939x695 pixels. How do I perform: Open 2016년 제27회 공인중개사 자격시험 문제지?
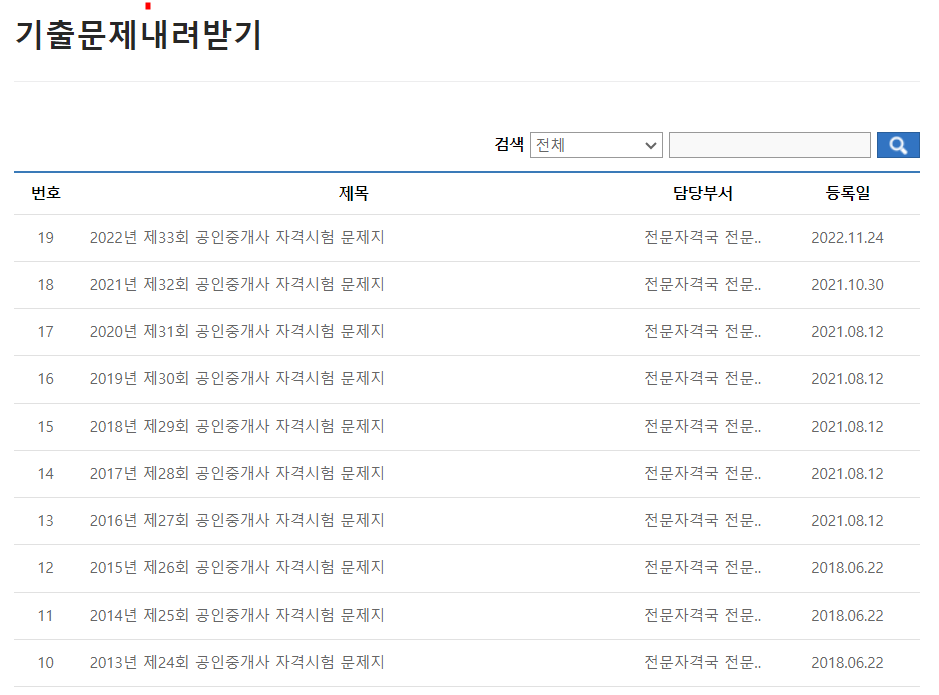pos(237,521)
